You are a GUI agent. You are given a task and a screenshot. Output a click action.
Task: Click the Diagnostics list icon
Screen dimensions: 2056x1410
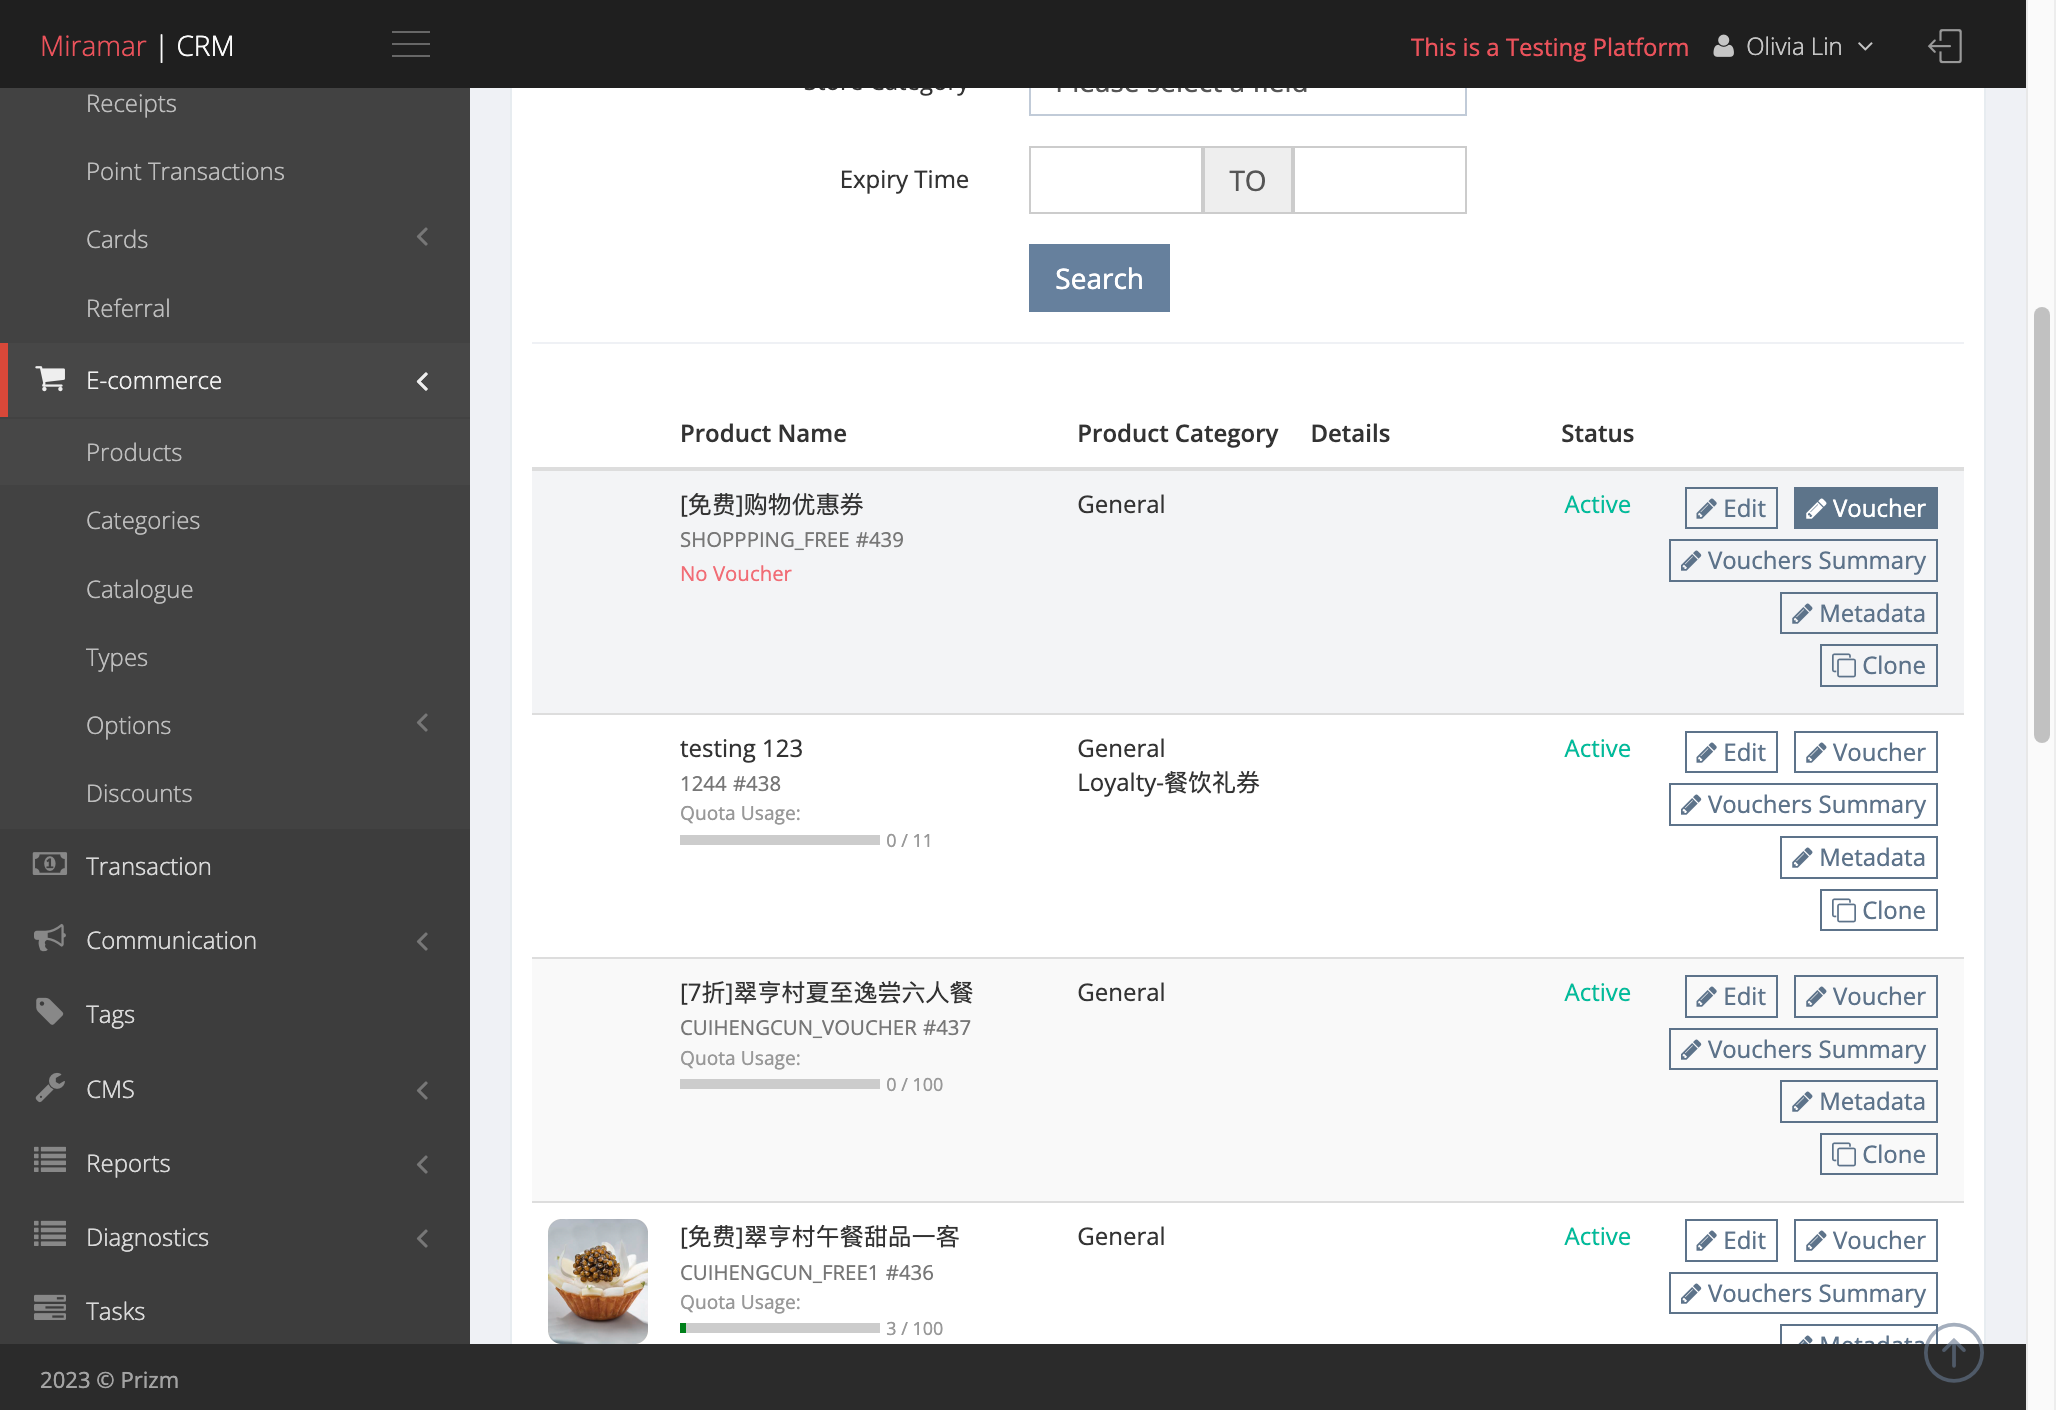click(x=50, y=1234)
